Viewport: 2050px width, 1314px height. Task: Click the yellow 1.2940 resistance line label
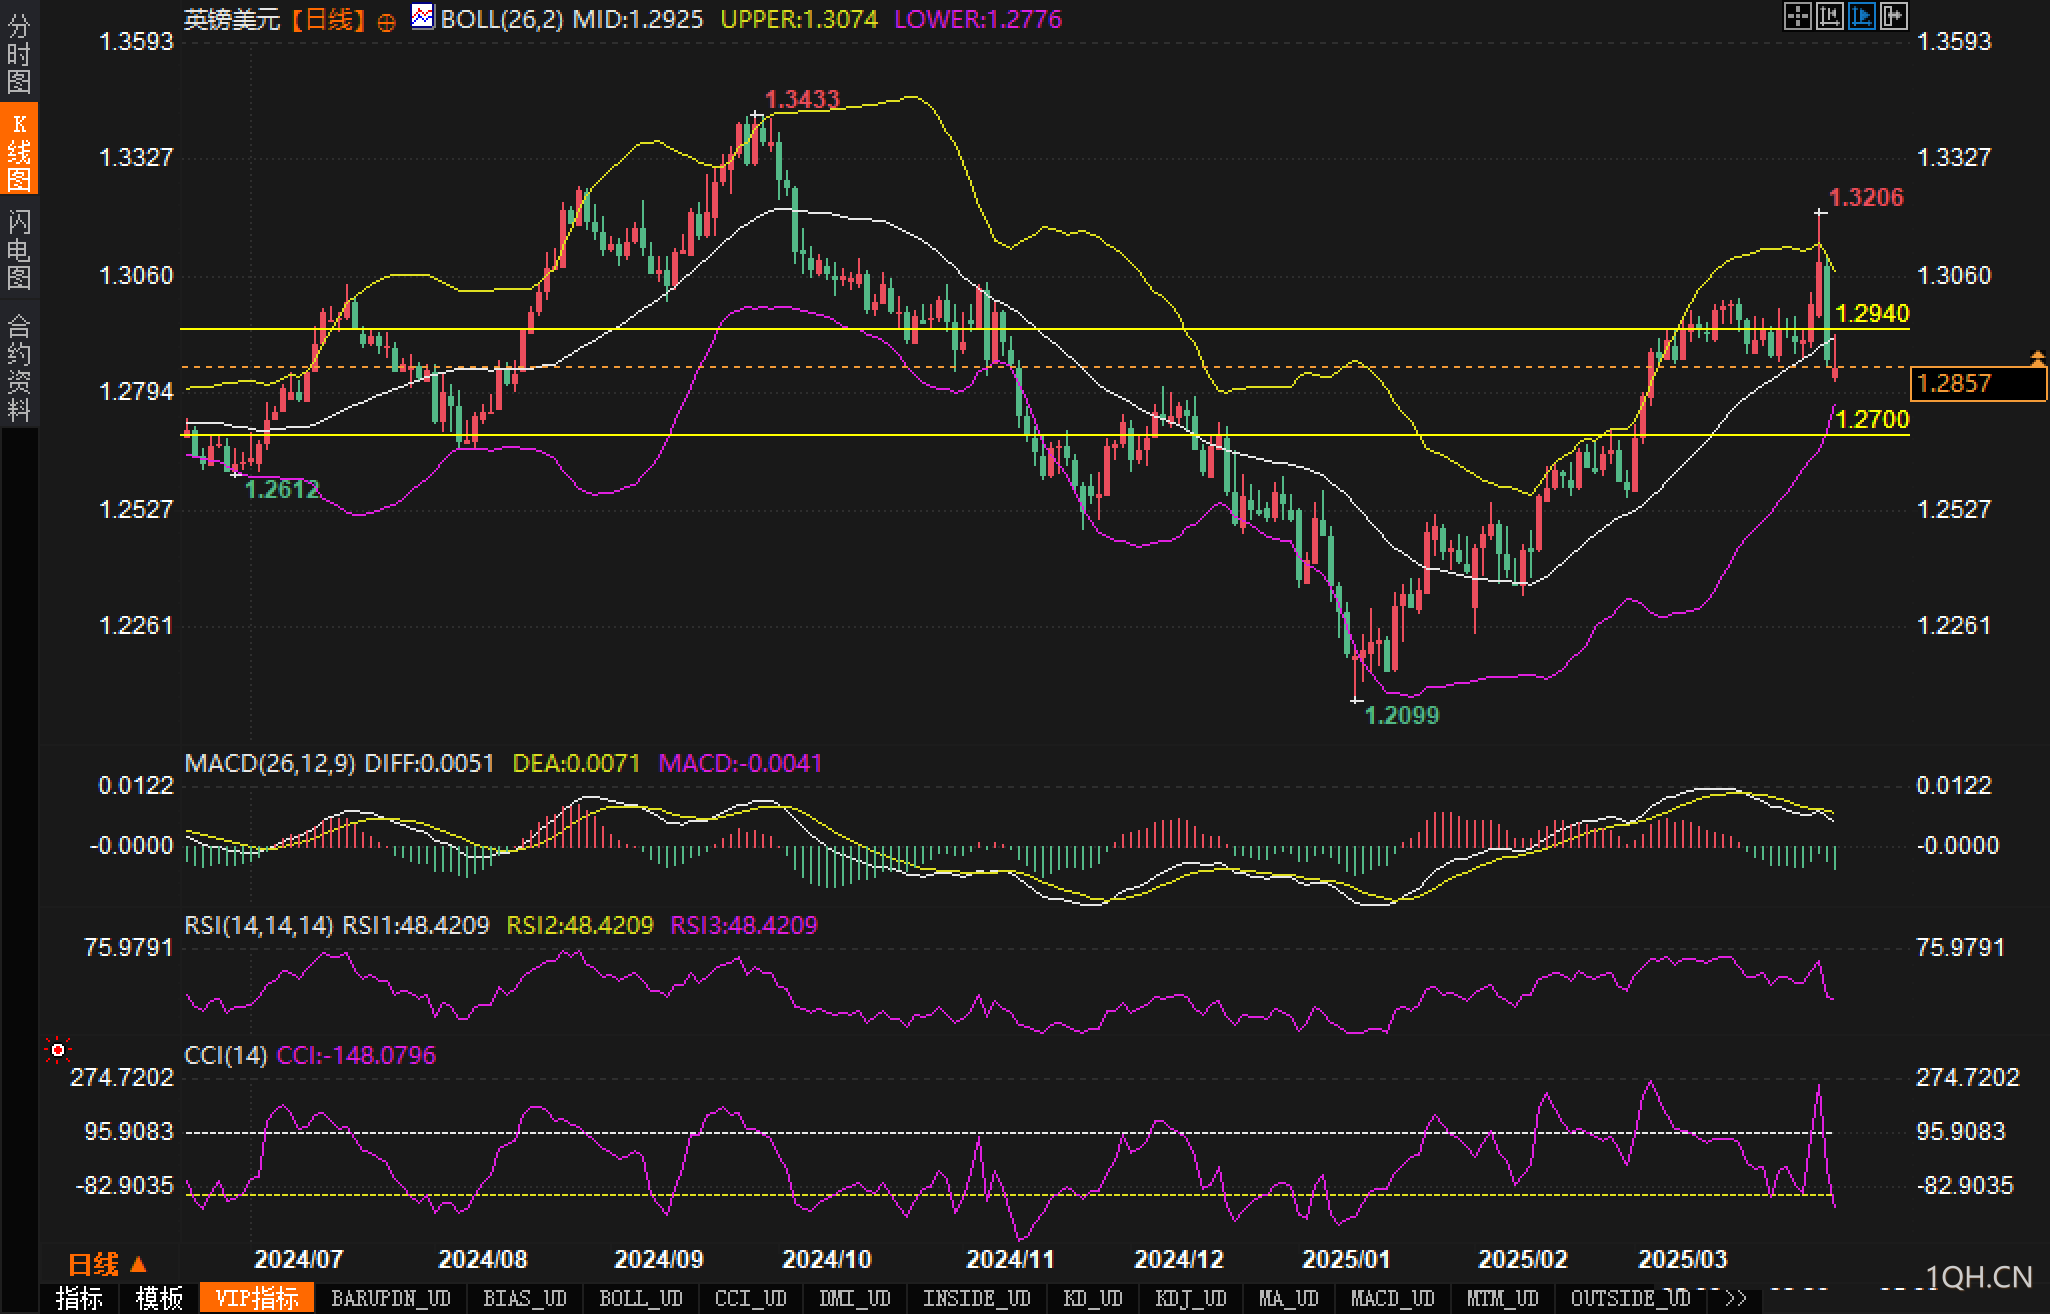1872,314
